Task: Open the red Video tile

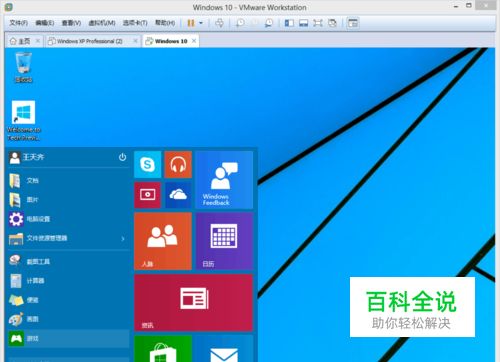Action: point(147,195)
